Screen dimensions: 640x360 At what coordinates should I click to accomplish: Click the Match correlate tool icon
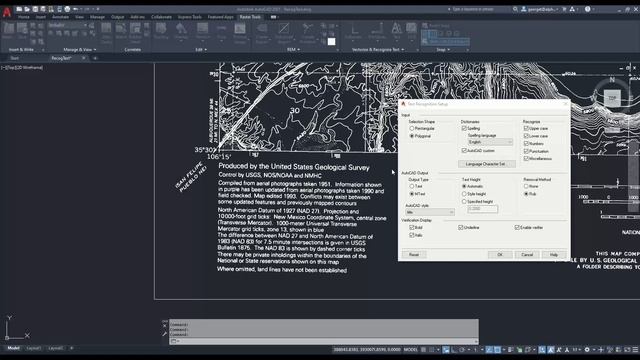[x=121, y=29]
